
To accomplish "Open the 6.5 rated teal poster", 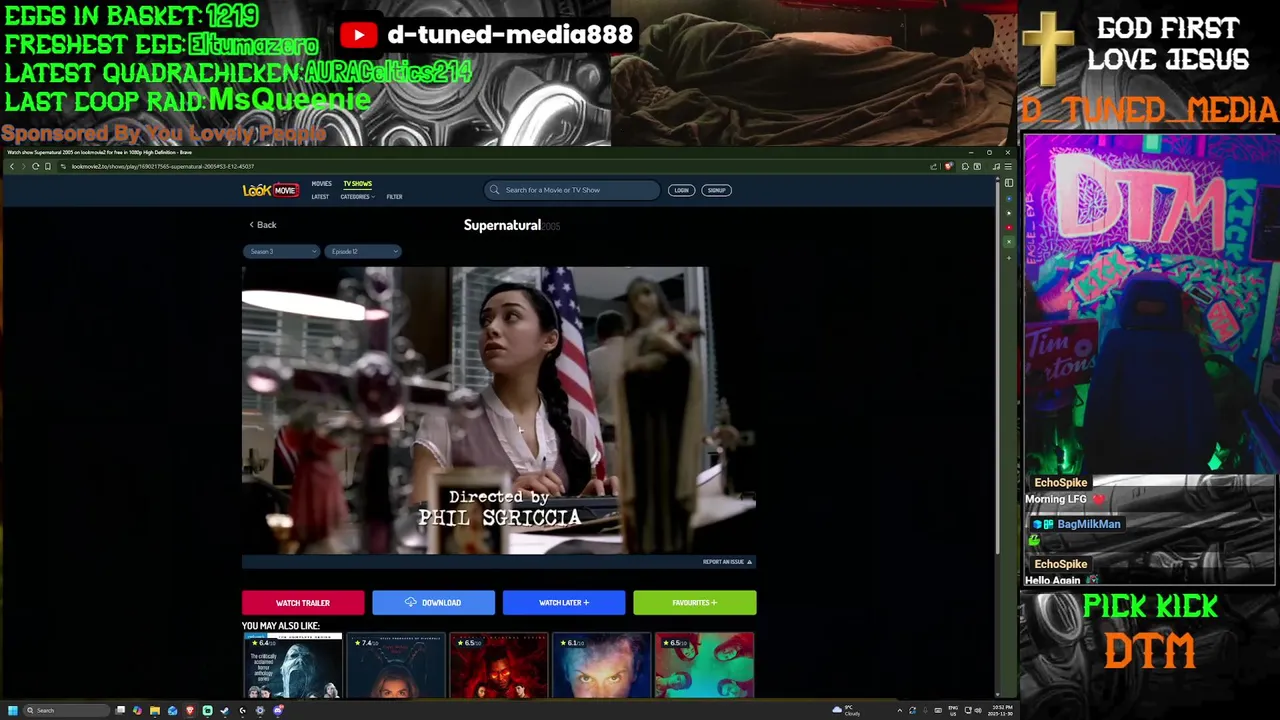I will (704, 666).
